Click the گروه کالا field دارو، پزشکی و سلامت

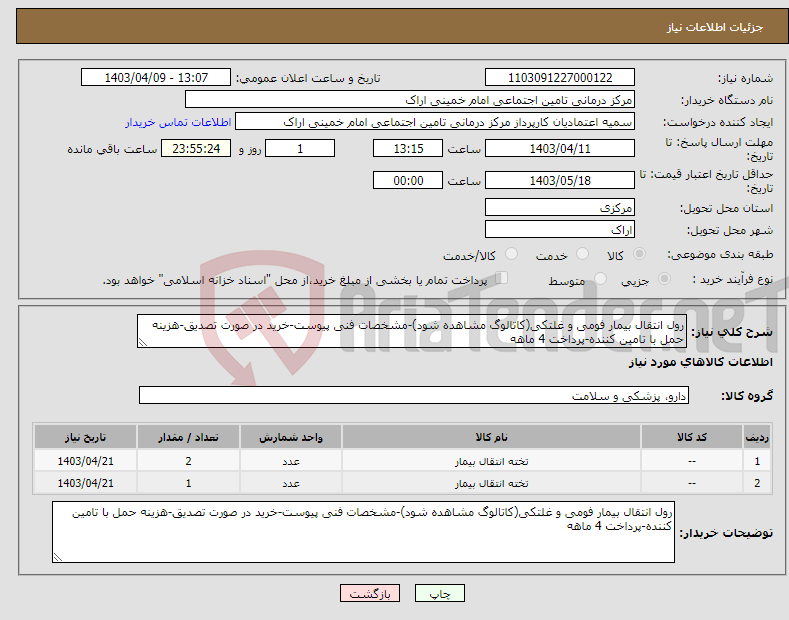coord(414,396)
